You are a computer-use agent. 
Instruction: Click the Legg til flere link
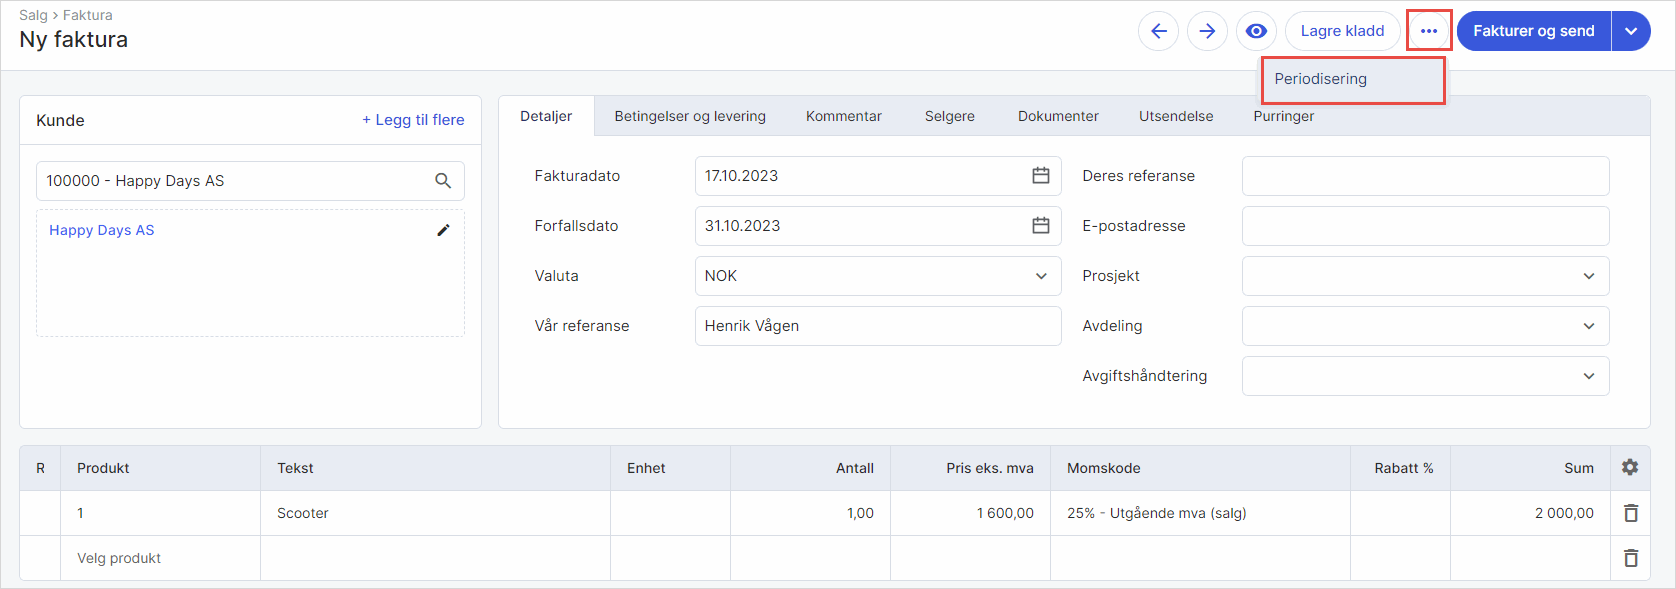tap(413, 120)
